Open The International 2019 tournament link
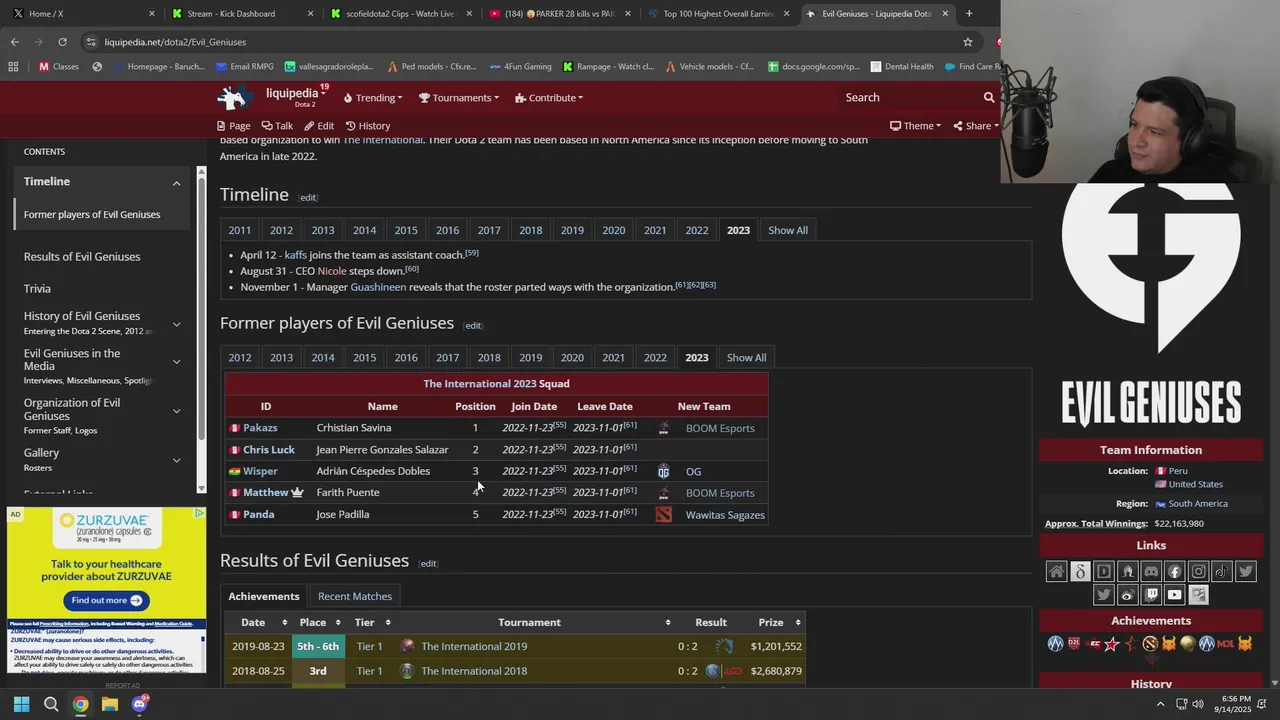This screenshot has width=1280, height=720. pyautogui.click(x=474, y=646)
